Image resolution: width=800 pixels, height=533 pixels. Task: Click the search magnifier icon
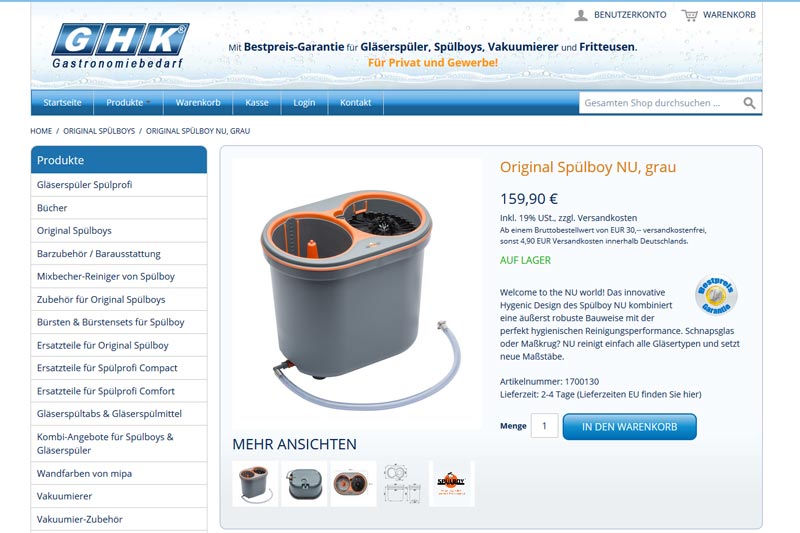pyautogui.click(x=749, y=103)
